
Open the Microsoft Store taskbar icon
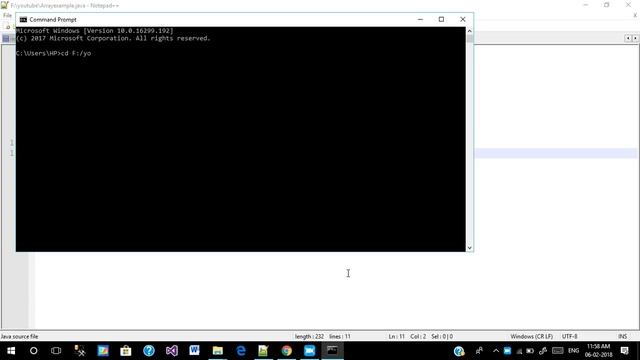pos(126,351)
